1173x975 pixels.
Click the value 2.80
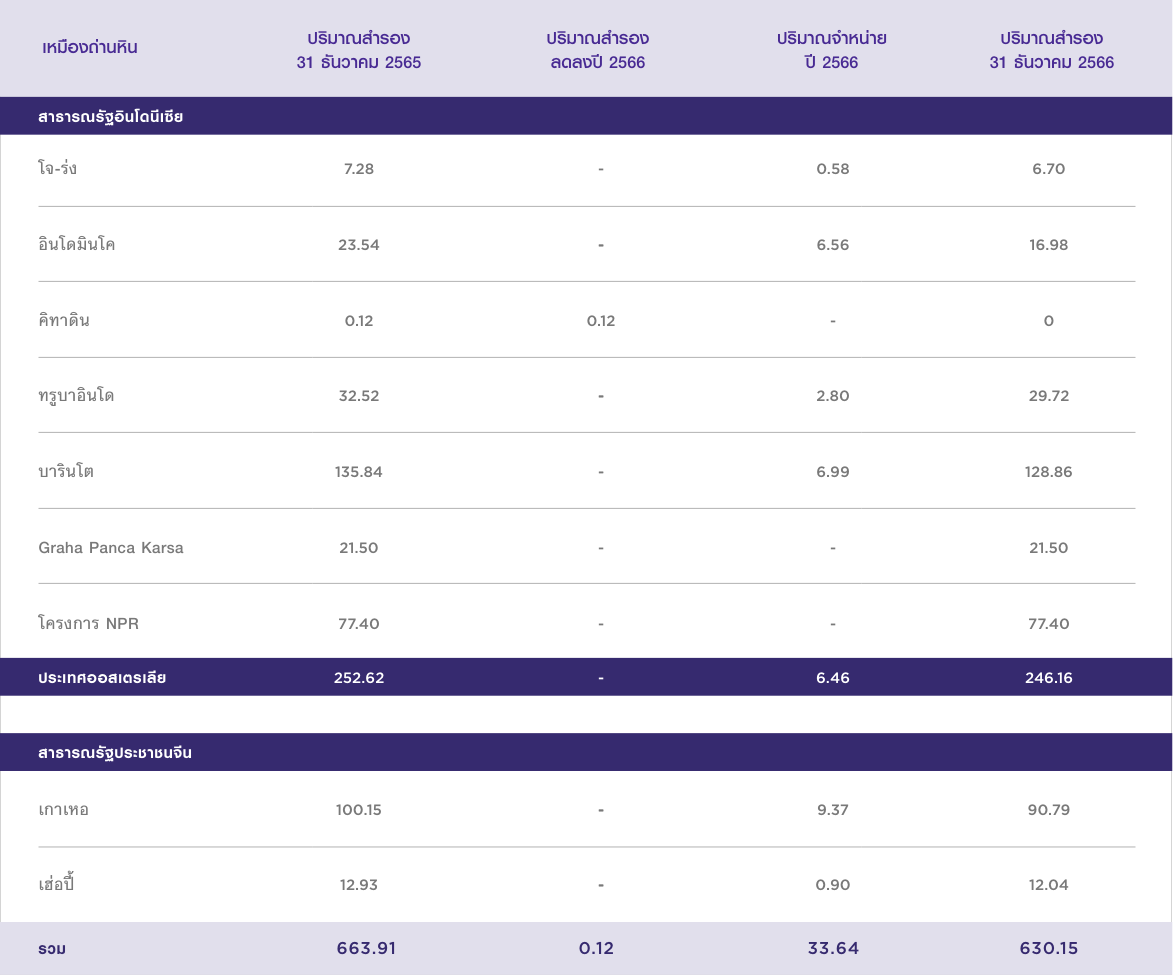833,396
